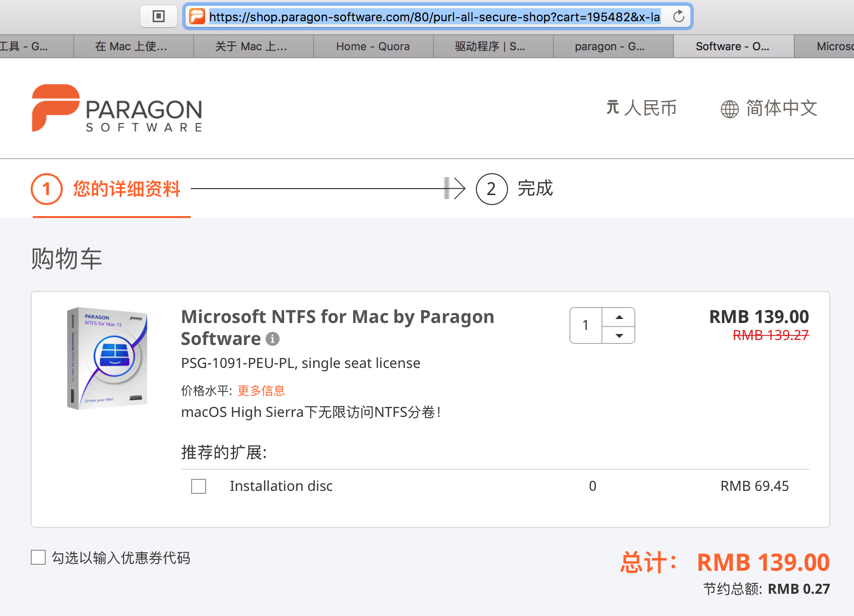Image resolution: width=854 pixels, height=616 pixels.
Task: Click the reload page icon in address bar
Action: [x=679, y=16]
